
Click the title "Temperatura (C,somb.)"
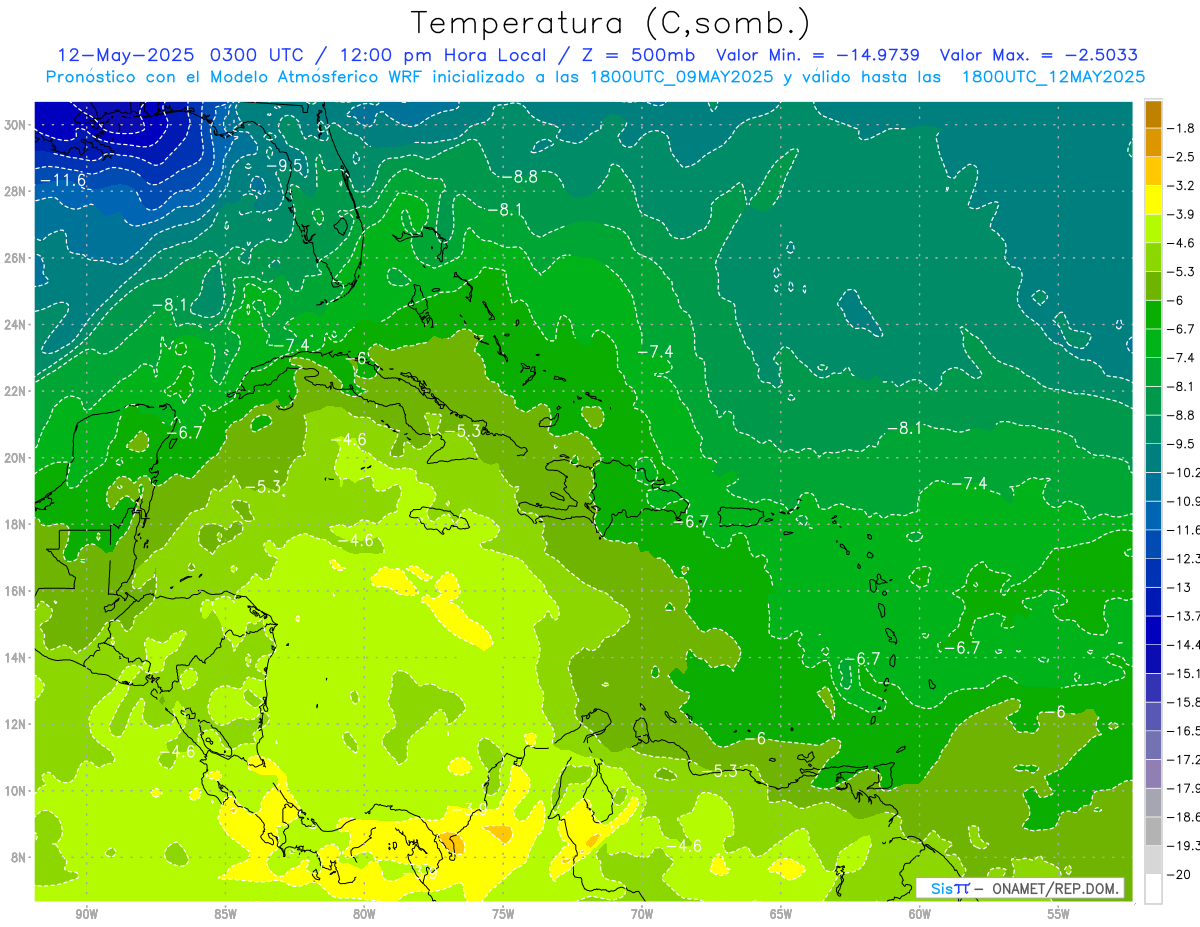(610, 23)
